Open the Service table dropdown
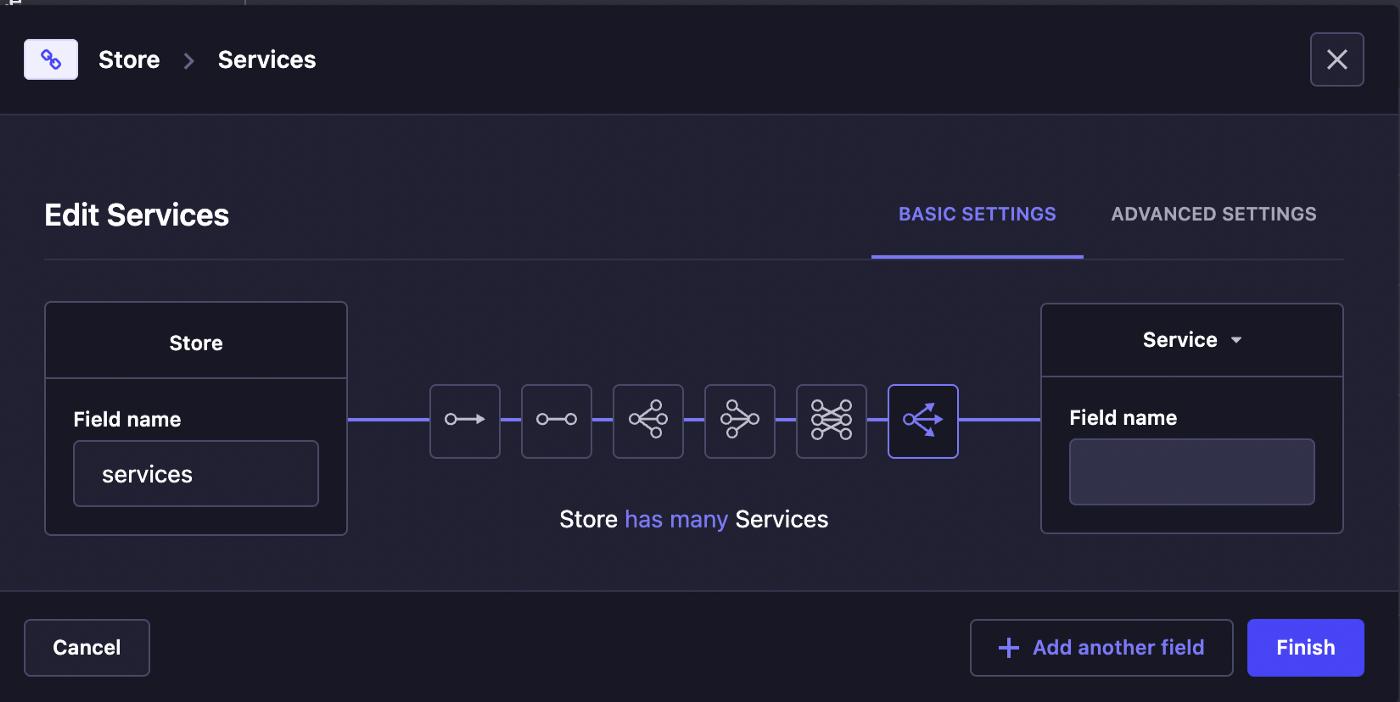This screenshot has width=1400, height=702. pos(1190,340)
